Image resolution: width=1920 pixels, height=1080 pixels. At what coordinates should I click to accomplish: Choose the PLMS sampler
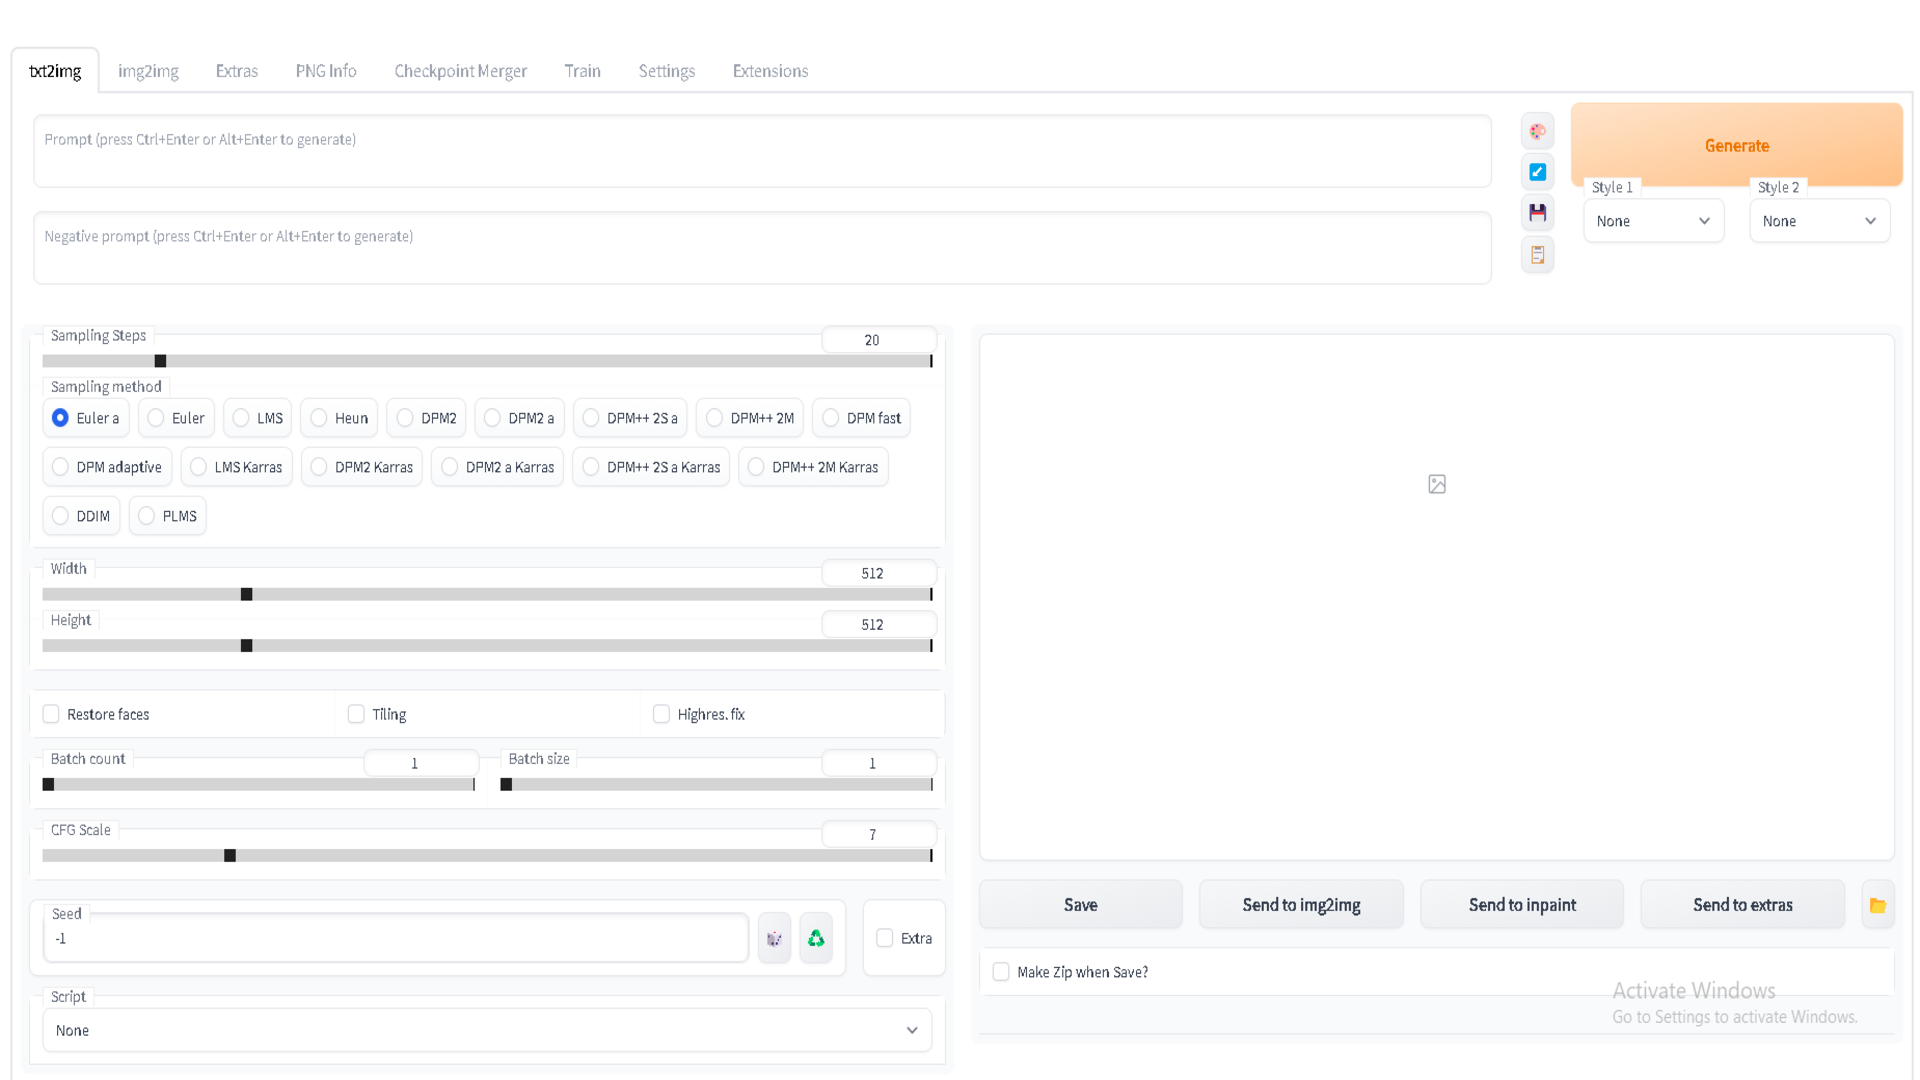(x=167, y=516)
